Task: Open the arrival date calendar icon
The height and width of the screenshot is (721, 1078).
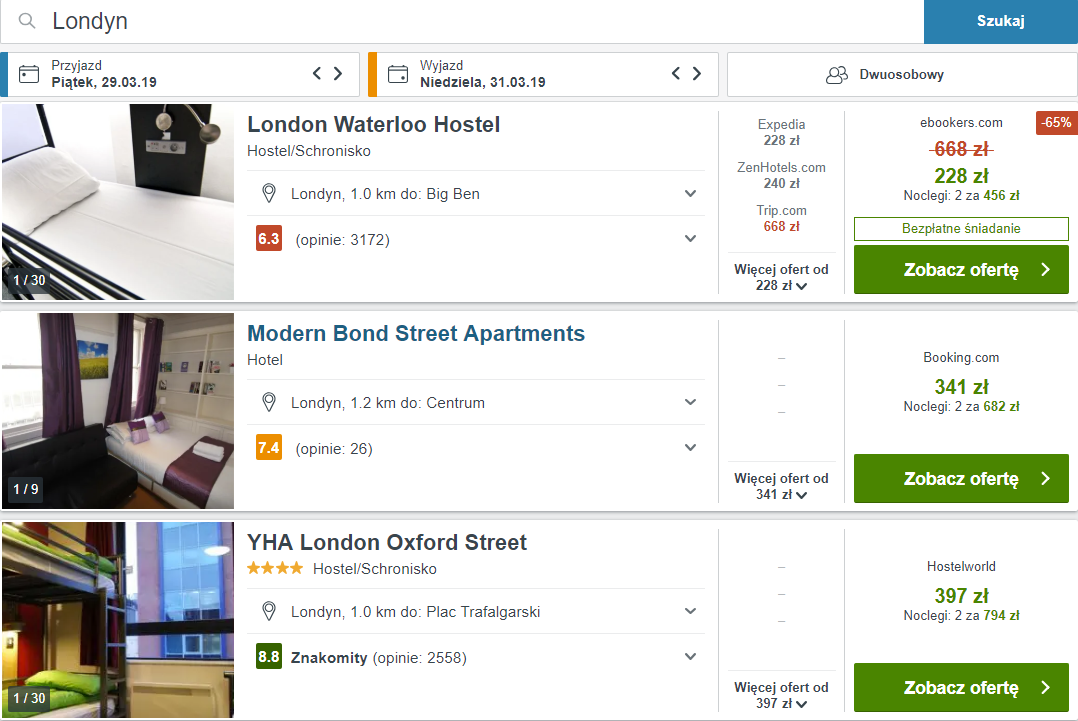Action: 29,74
